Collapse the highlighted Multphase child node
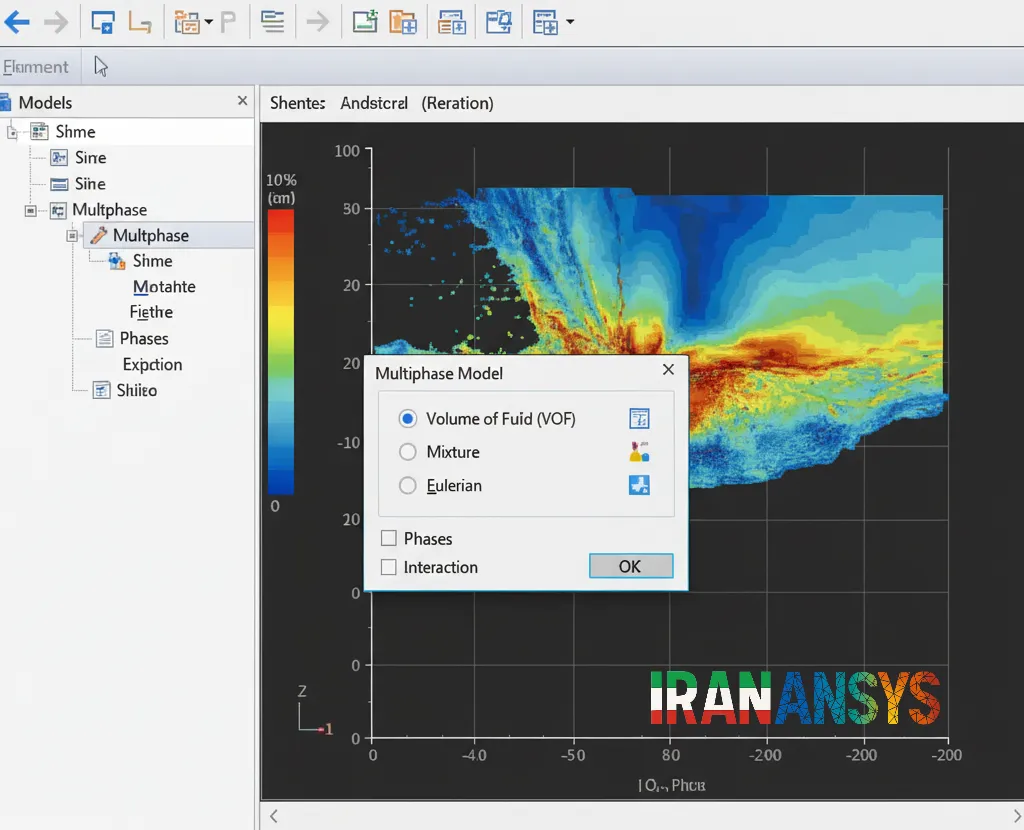The height and width of the screenshot is (830, 1024). pos(72,236)
